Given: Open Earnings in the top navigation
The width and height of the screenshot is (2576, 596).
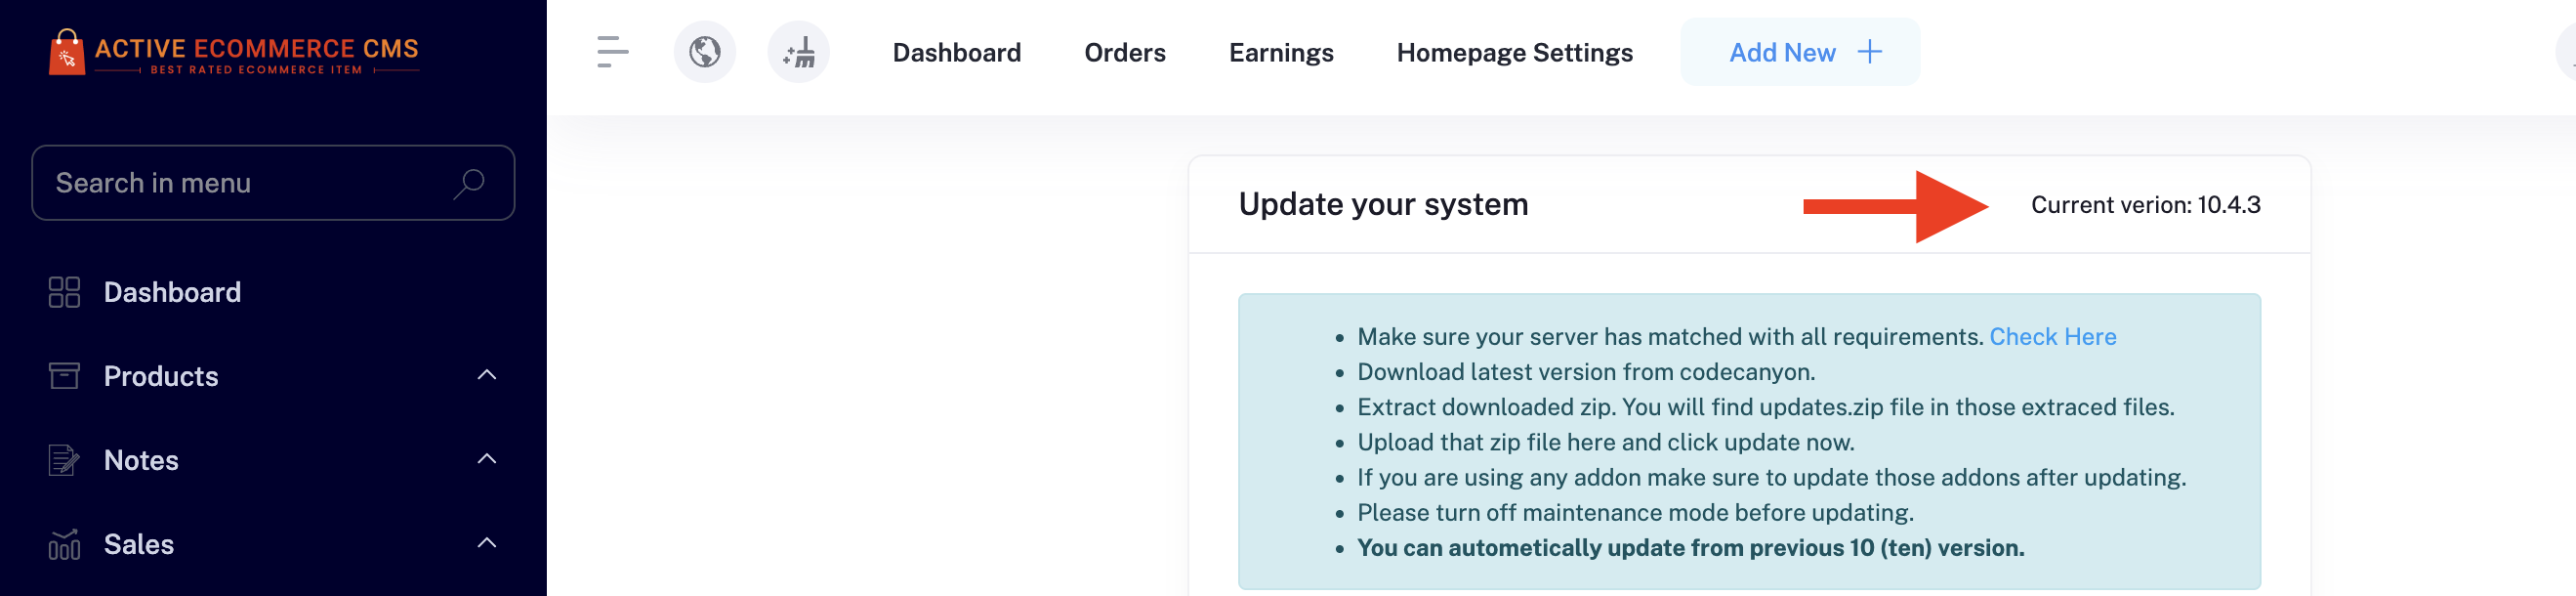Looking at the screenshot, I should coord(1281,53).
